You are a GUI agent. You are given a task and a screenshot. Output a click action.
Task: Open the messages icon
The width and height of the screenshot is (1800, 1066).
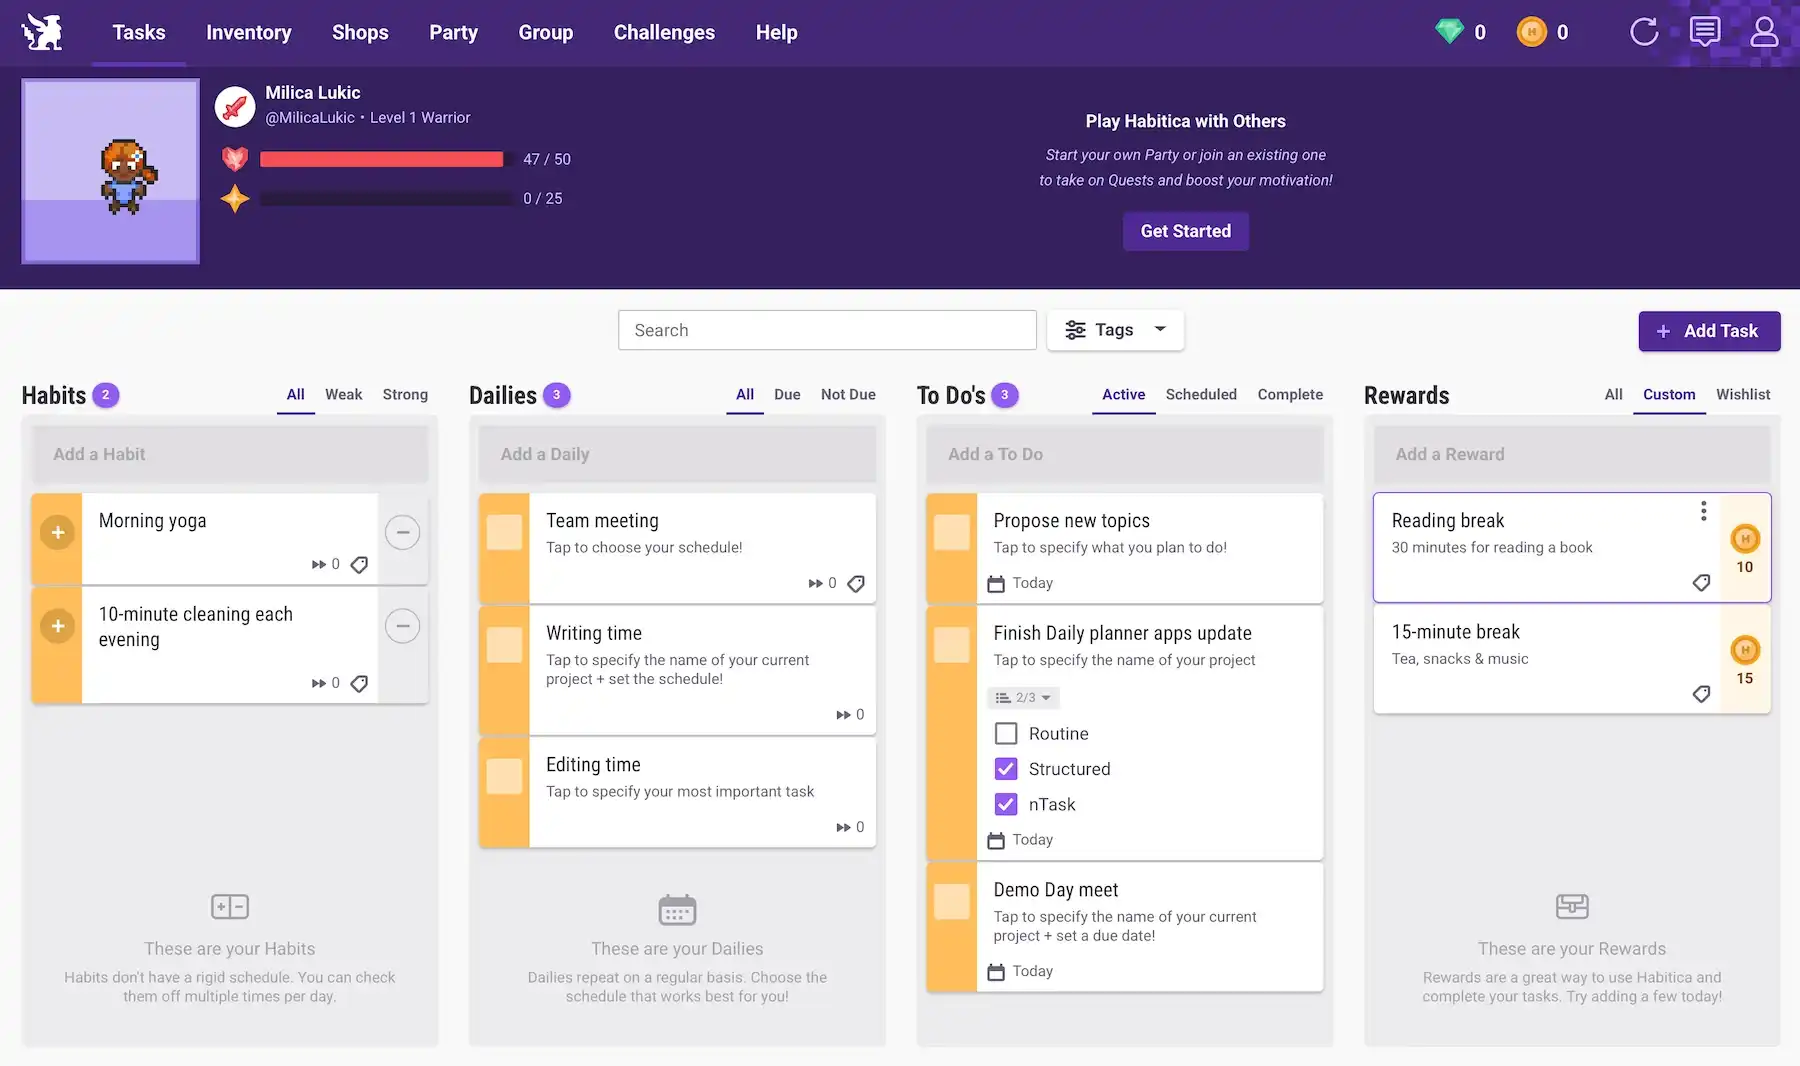tap(1705, 32)
